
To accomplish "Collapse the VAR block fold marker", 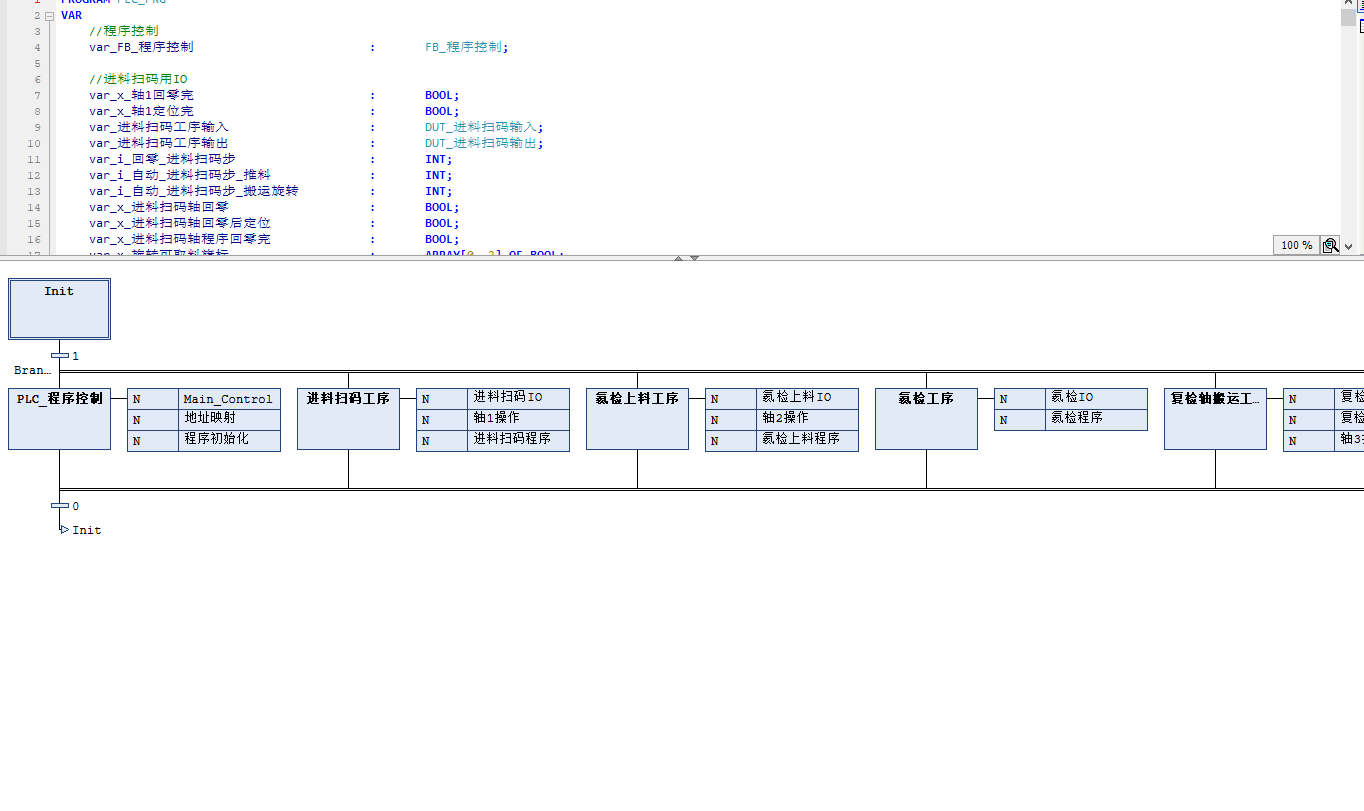I will click(x=49, y=16).
